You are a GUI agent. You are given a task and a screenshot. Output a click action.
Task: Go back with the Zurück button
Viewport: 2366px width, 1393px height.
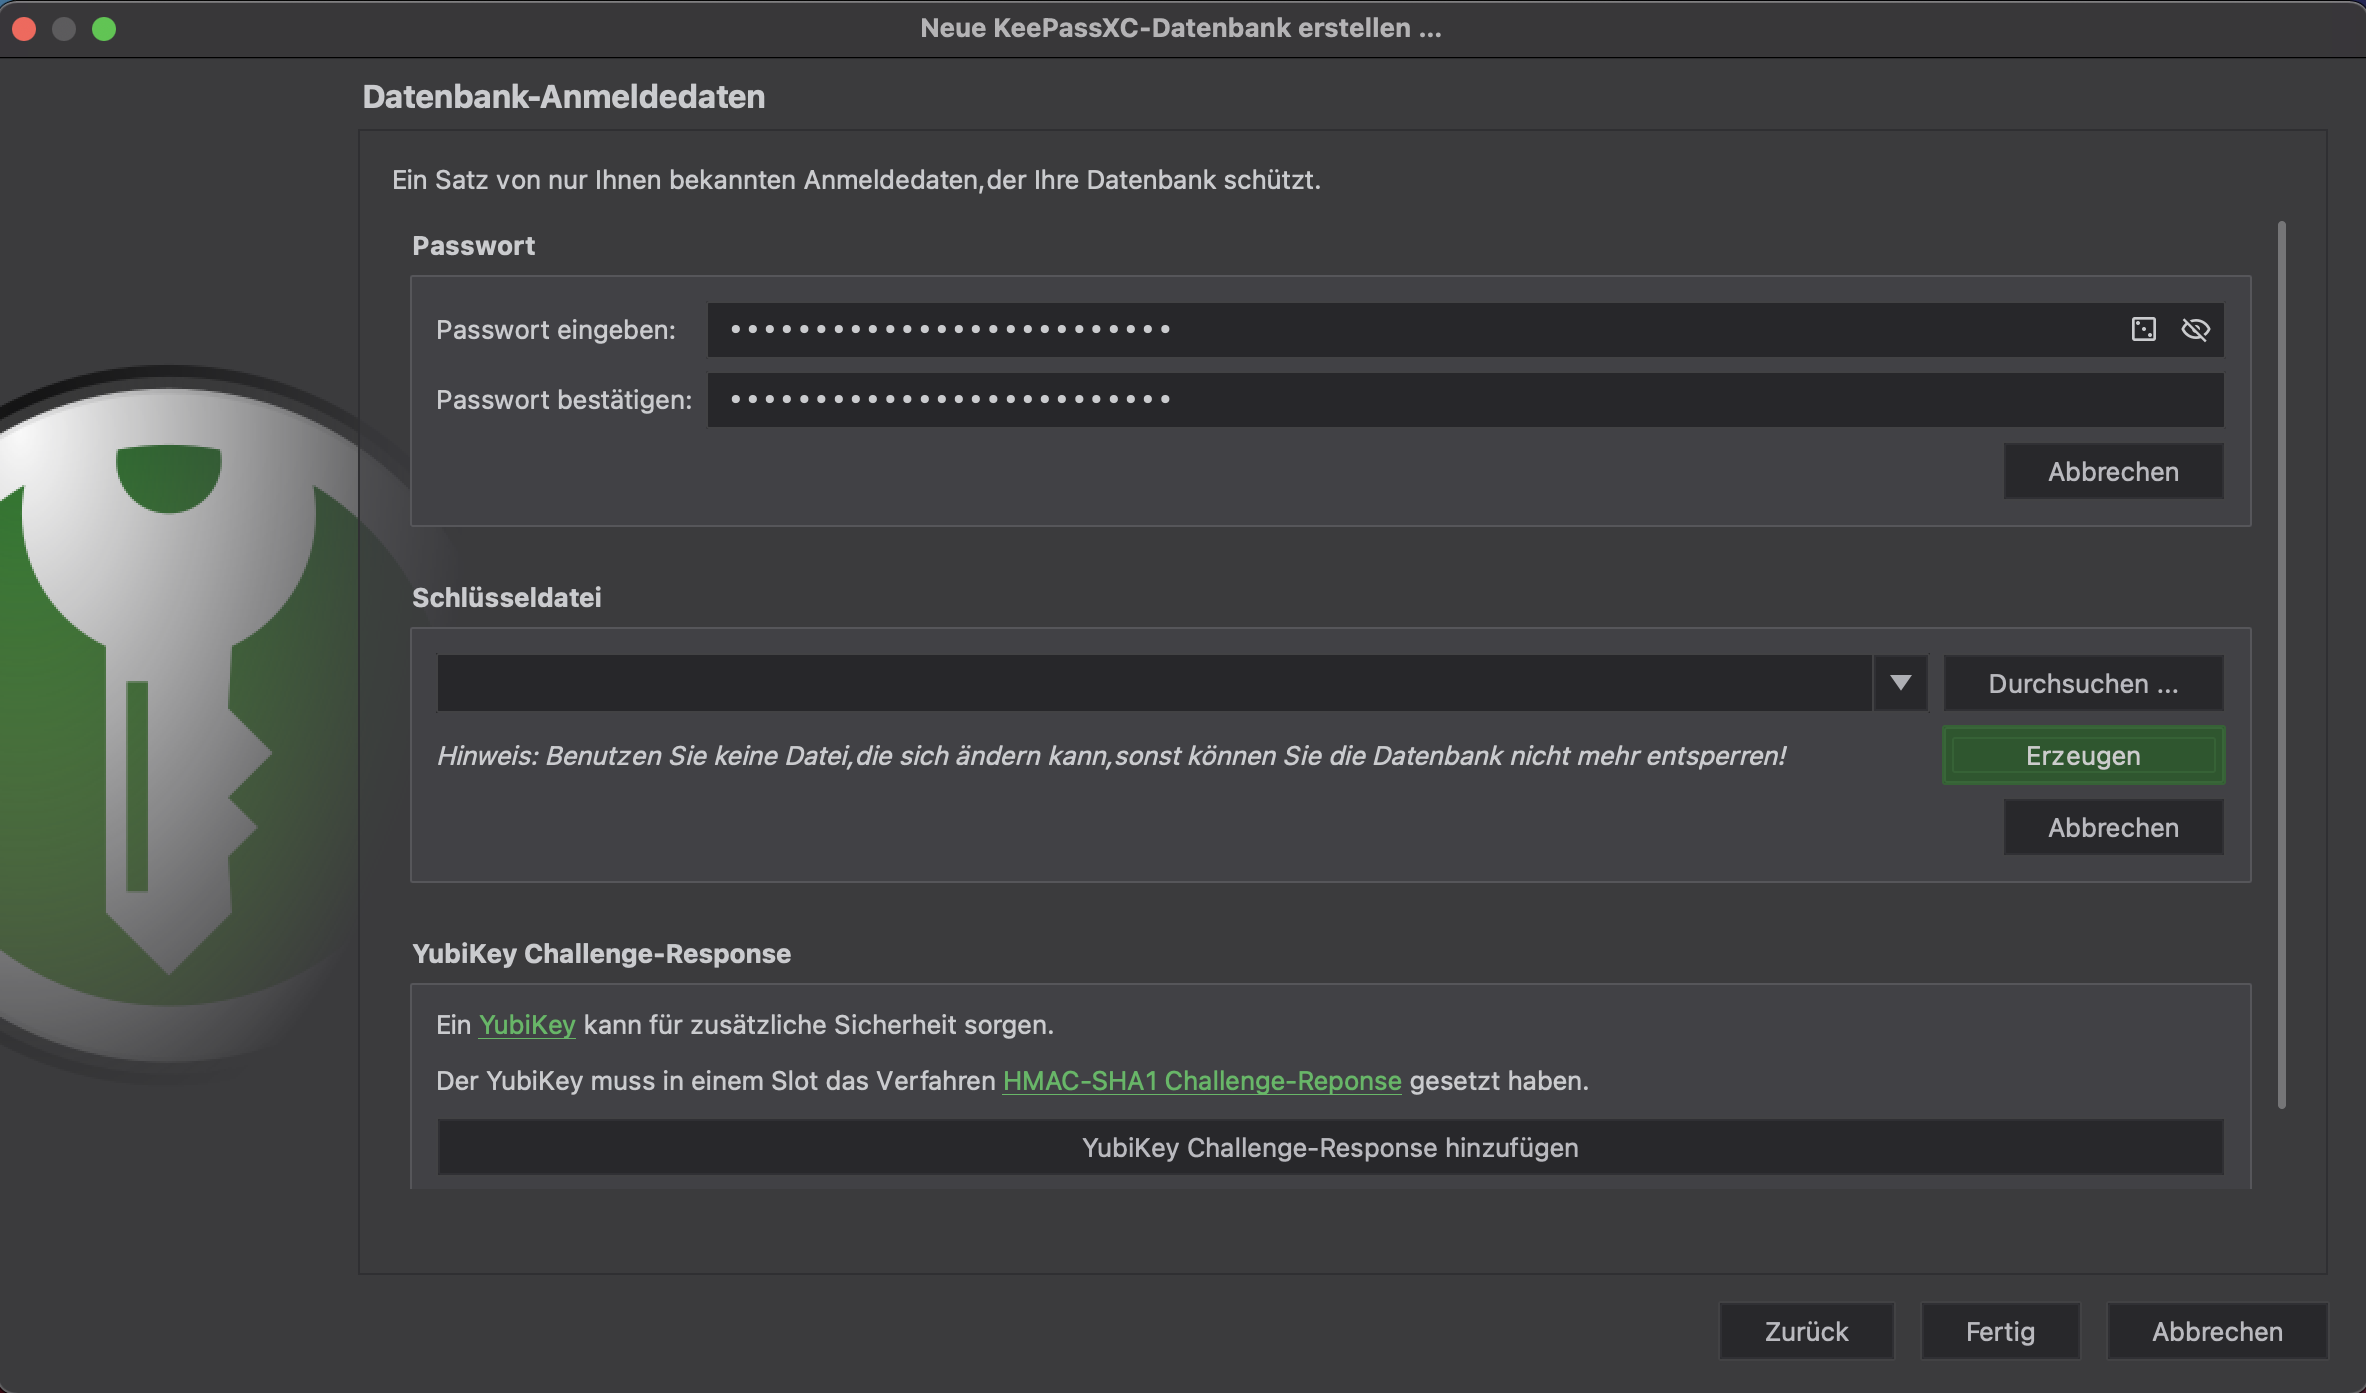click(x=1806, y=1331)
